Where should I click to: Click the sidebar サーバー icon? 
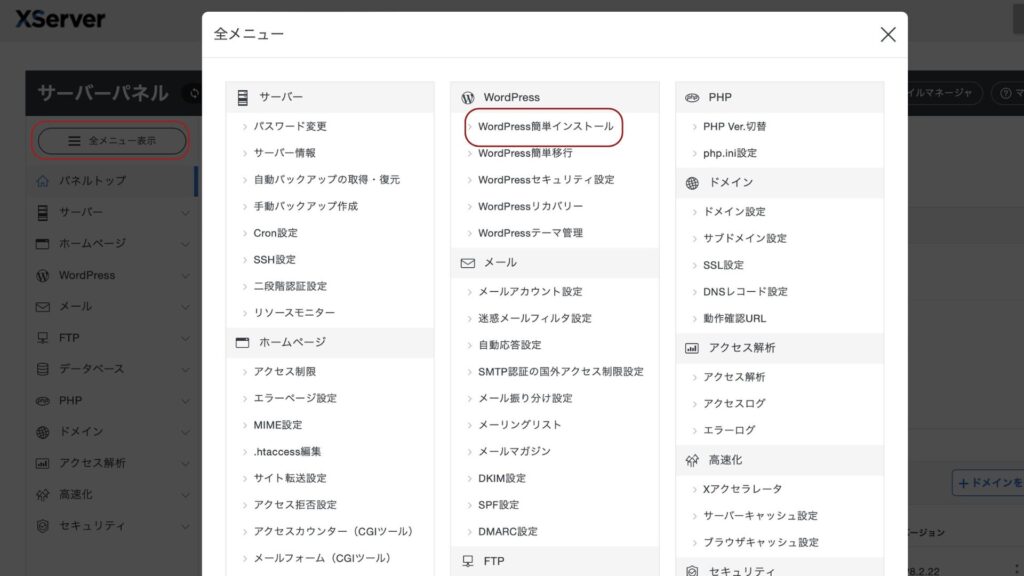click(x=42, y=212)
